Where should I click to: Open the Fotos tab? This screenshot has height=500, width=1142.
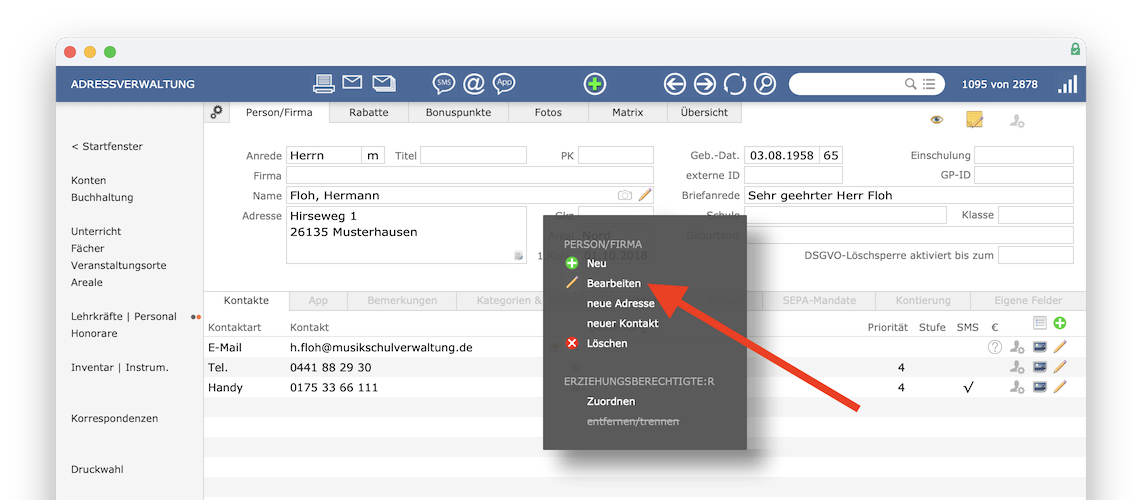tap(548, 113)
